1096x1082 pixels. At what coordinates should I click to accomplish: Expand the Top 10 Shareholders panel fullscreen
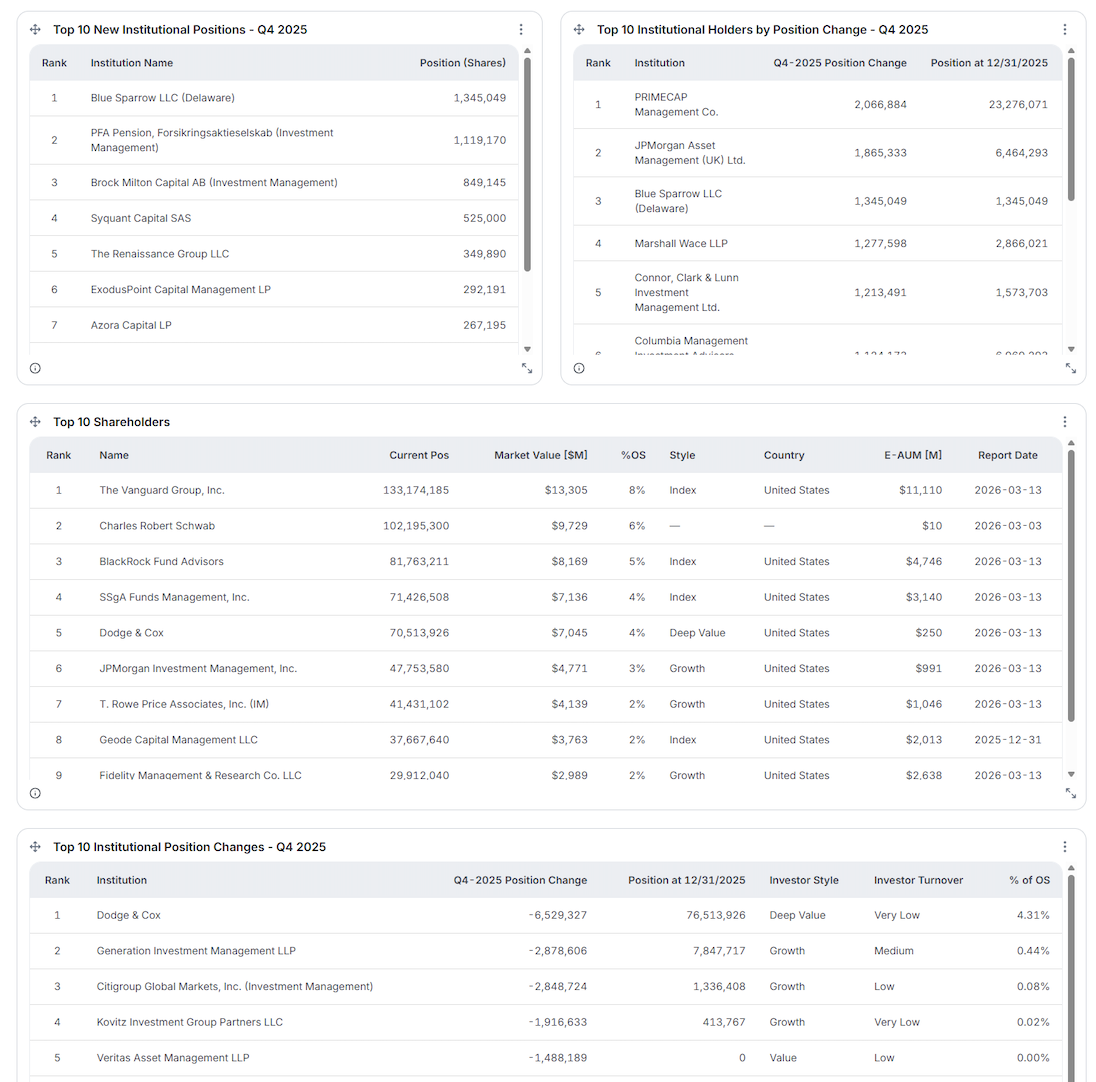click(x=1071, y=793)
